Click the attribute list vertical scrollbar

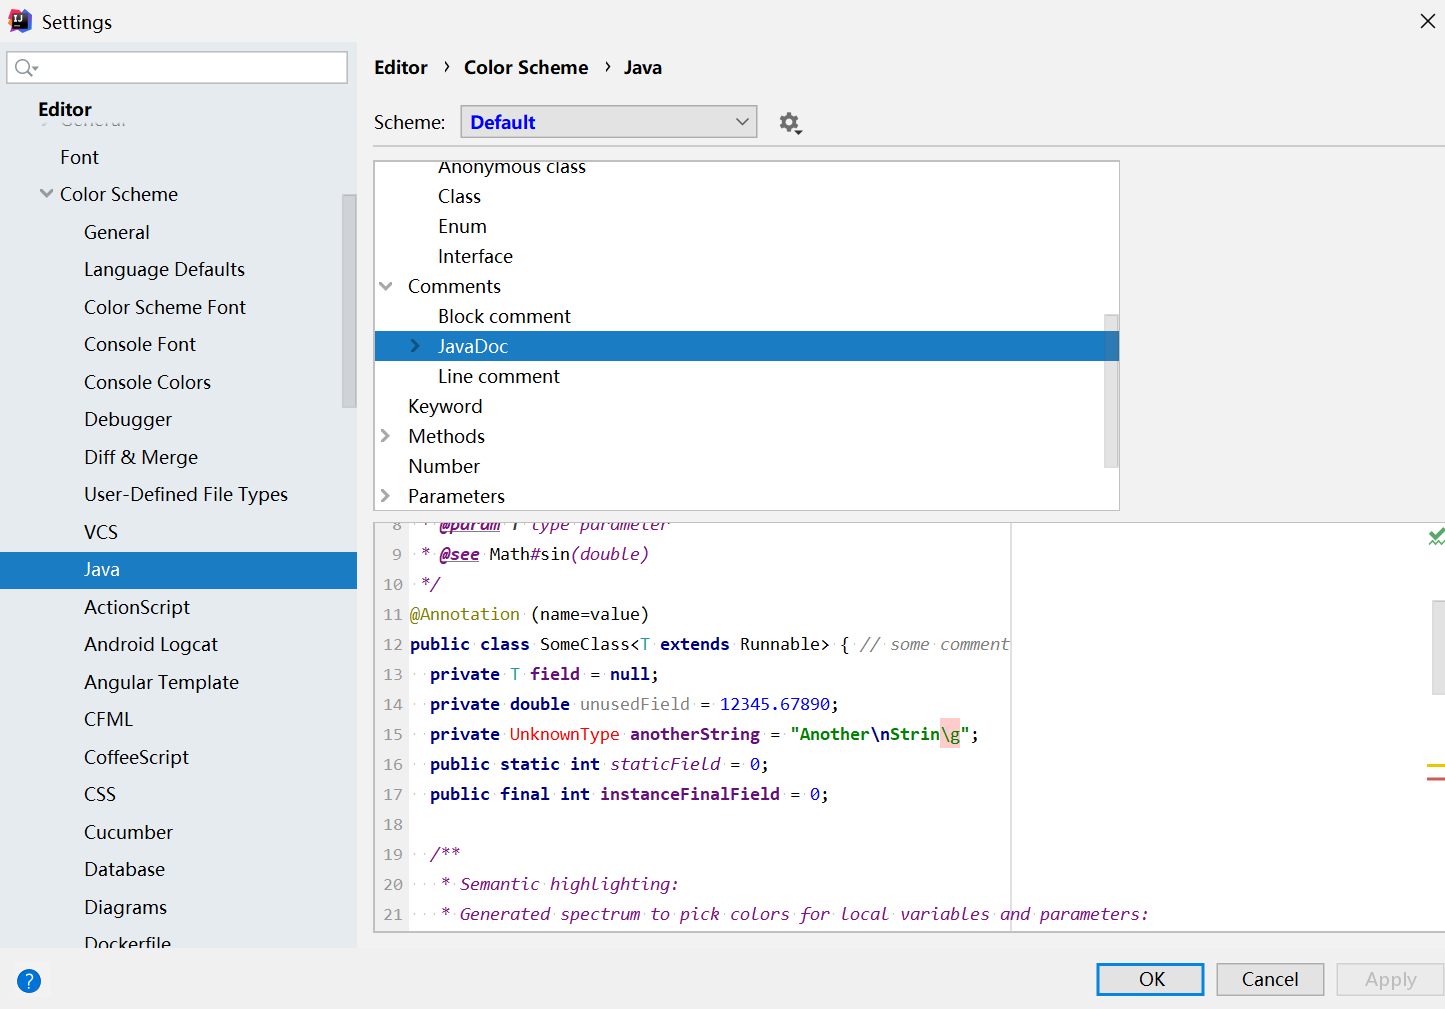click(1110, 390)
